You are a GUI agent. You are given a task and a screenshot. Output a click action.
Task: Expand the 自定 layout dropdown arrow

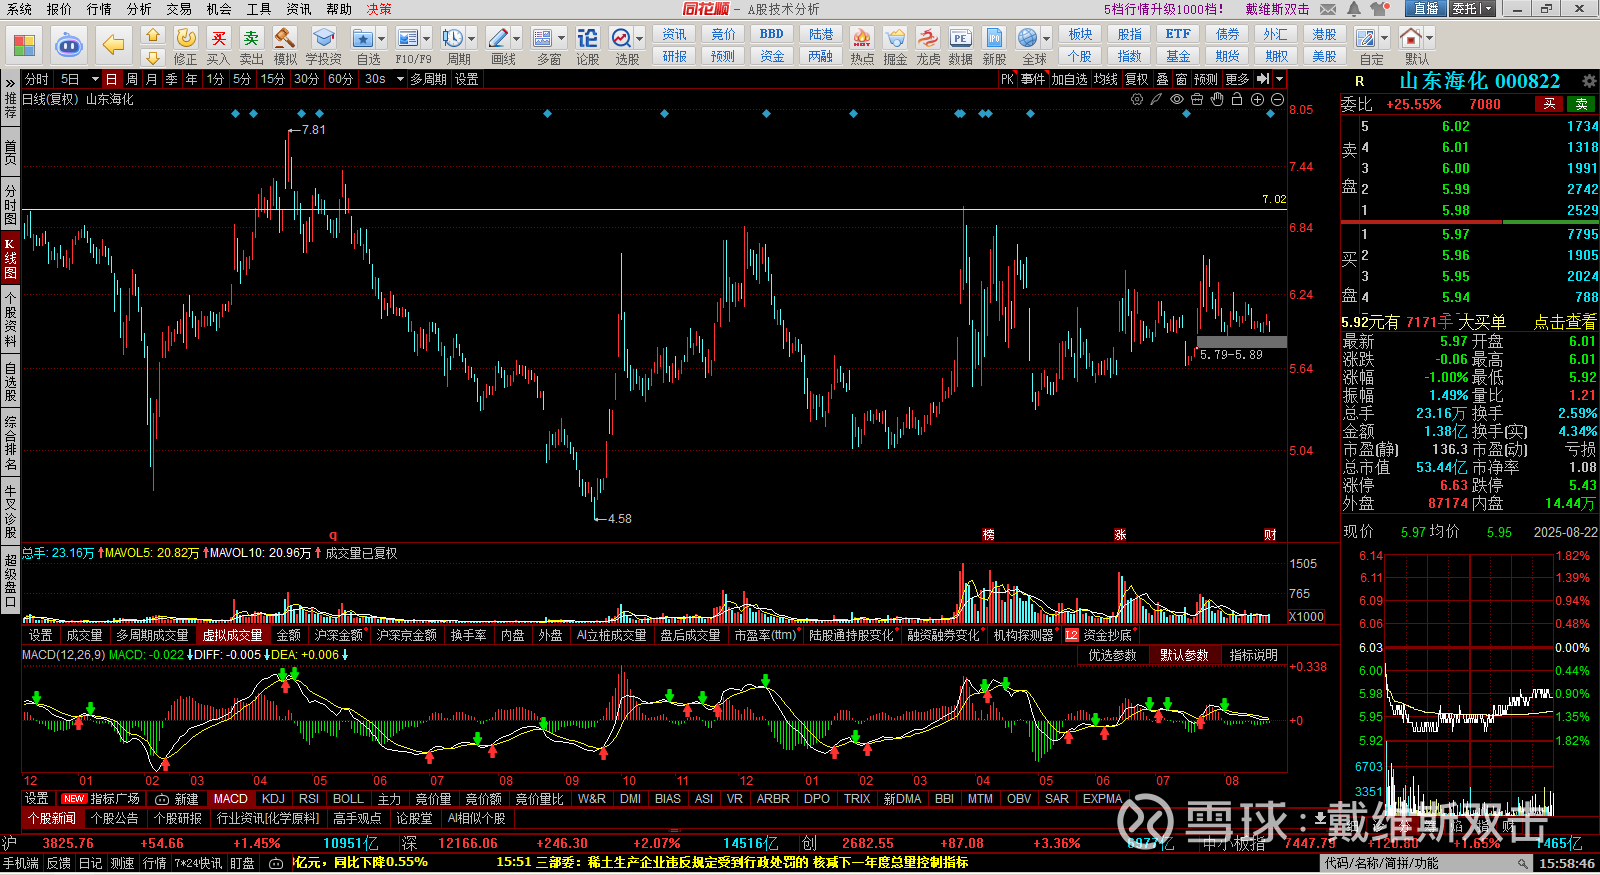click(1384, 38)
